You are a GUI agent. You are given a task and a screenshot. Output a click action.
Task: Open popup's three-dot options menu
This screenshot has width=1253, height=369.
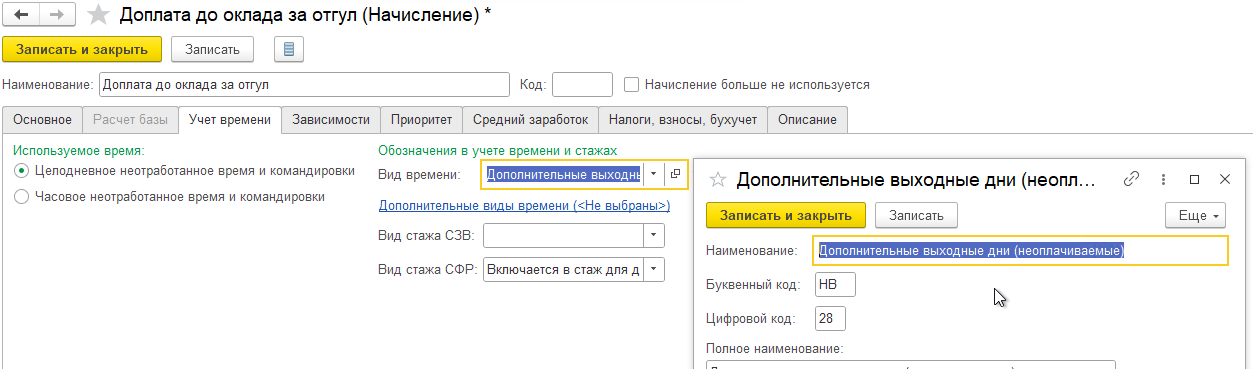[x=1163, y=179]
